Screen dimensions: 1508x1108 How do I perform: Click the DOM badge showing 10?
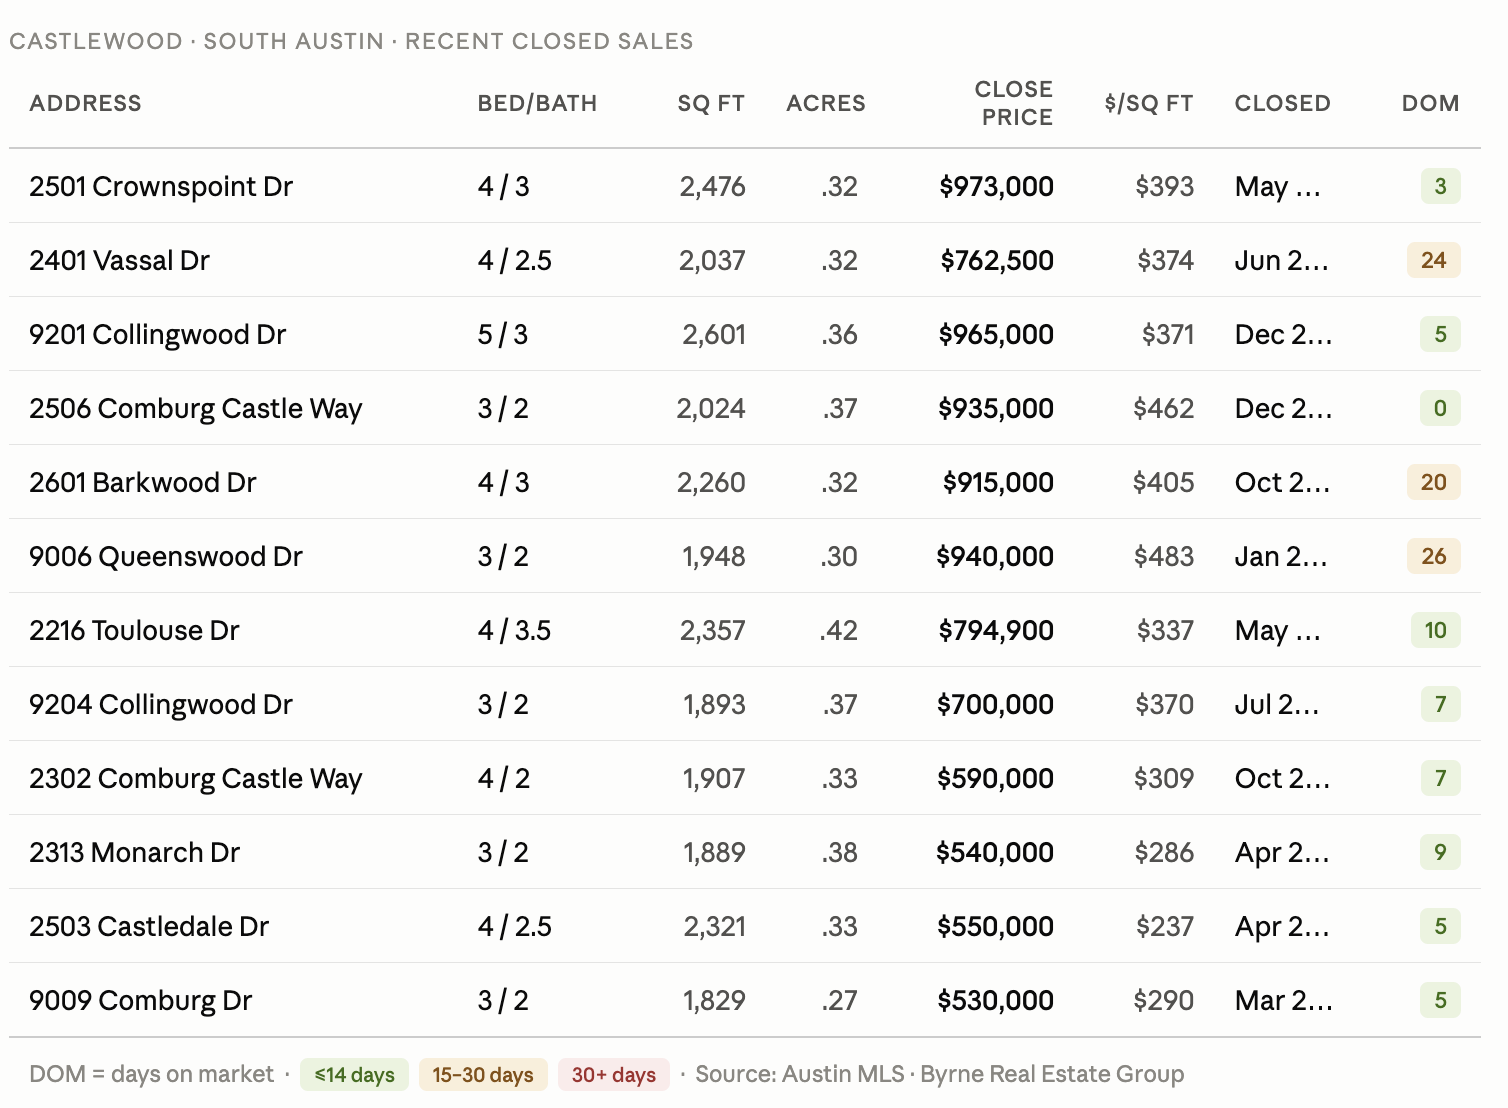click(x=1435, y=630)
